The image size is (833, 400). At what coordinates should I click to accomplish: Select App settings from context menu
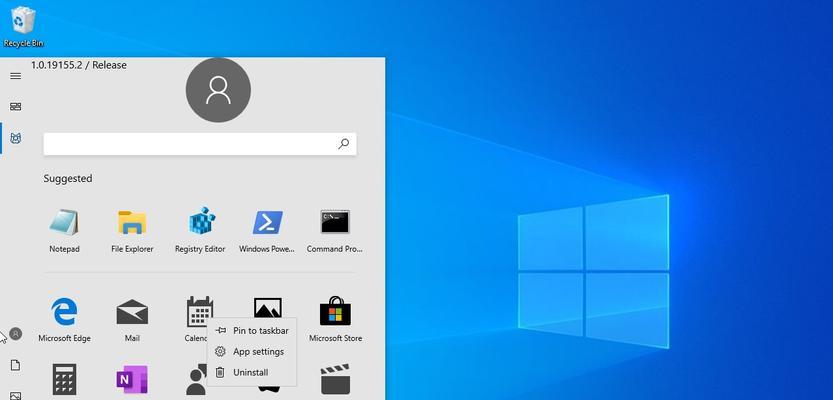251,352
